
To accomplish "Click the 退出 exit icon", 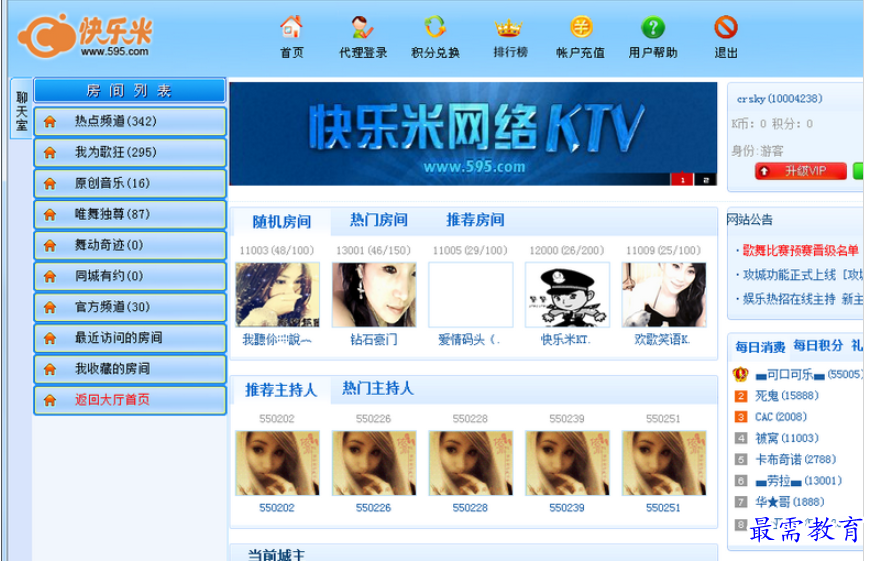I will point(725,27).
